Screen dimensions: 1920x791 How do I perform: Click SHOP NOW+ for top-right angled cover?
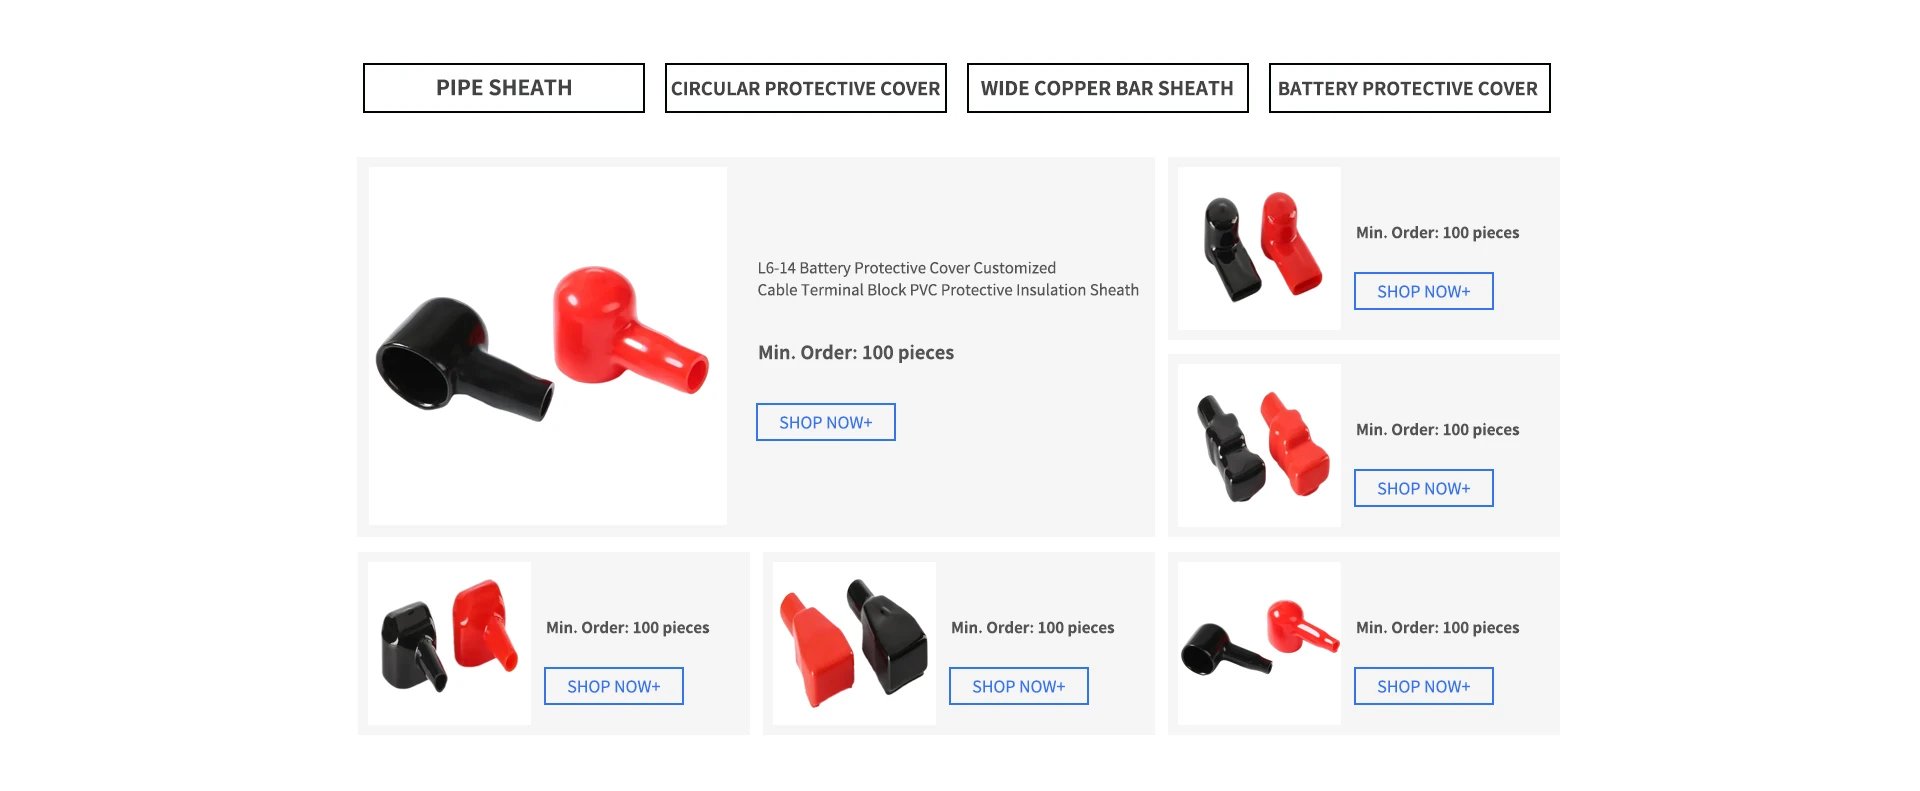(x=1424, y=291)
